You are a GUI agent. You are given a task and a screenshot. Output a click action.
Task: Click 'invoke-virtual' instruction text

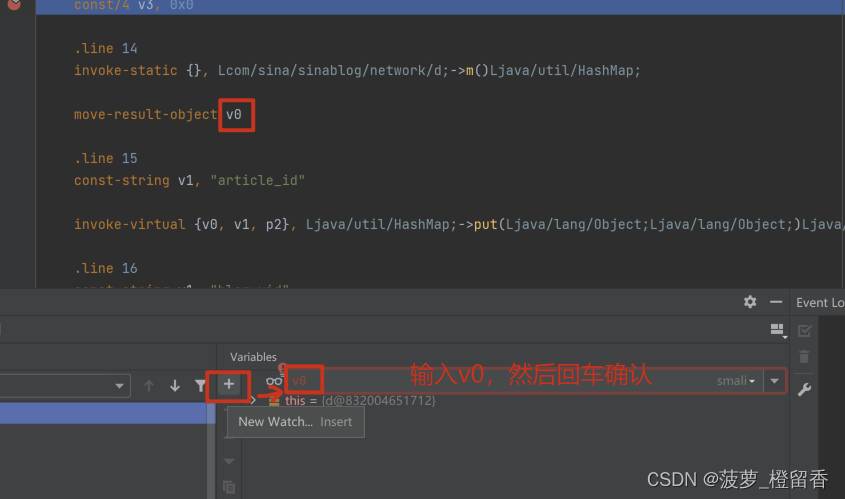(x=129, y=224)
